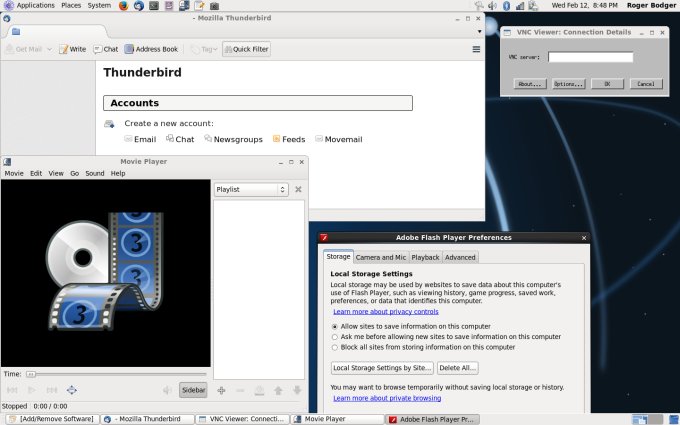Click Local Storage Settings by Site button
The height and width of the screenshot is (425, 680).
coord(381,368)
